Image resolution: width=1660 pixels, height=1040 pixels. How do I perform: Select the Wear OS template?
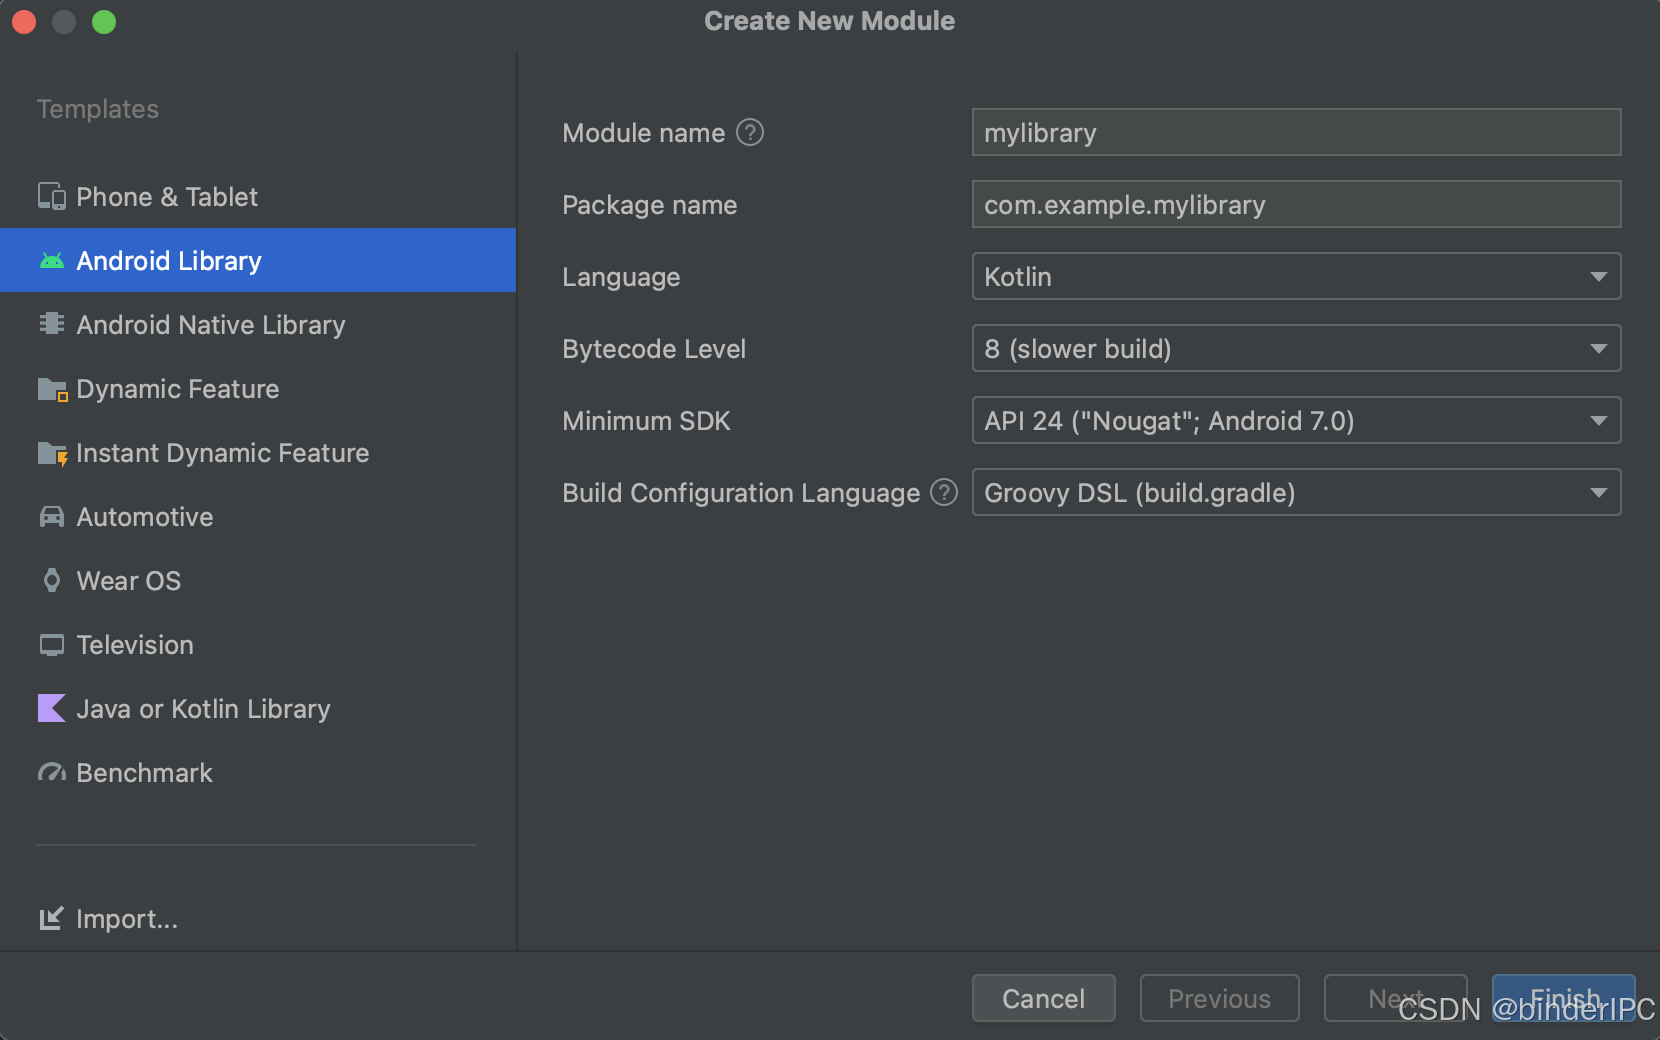[258, 580]
